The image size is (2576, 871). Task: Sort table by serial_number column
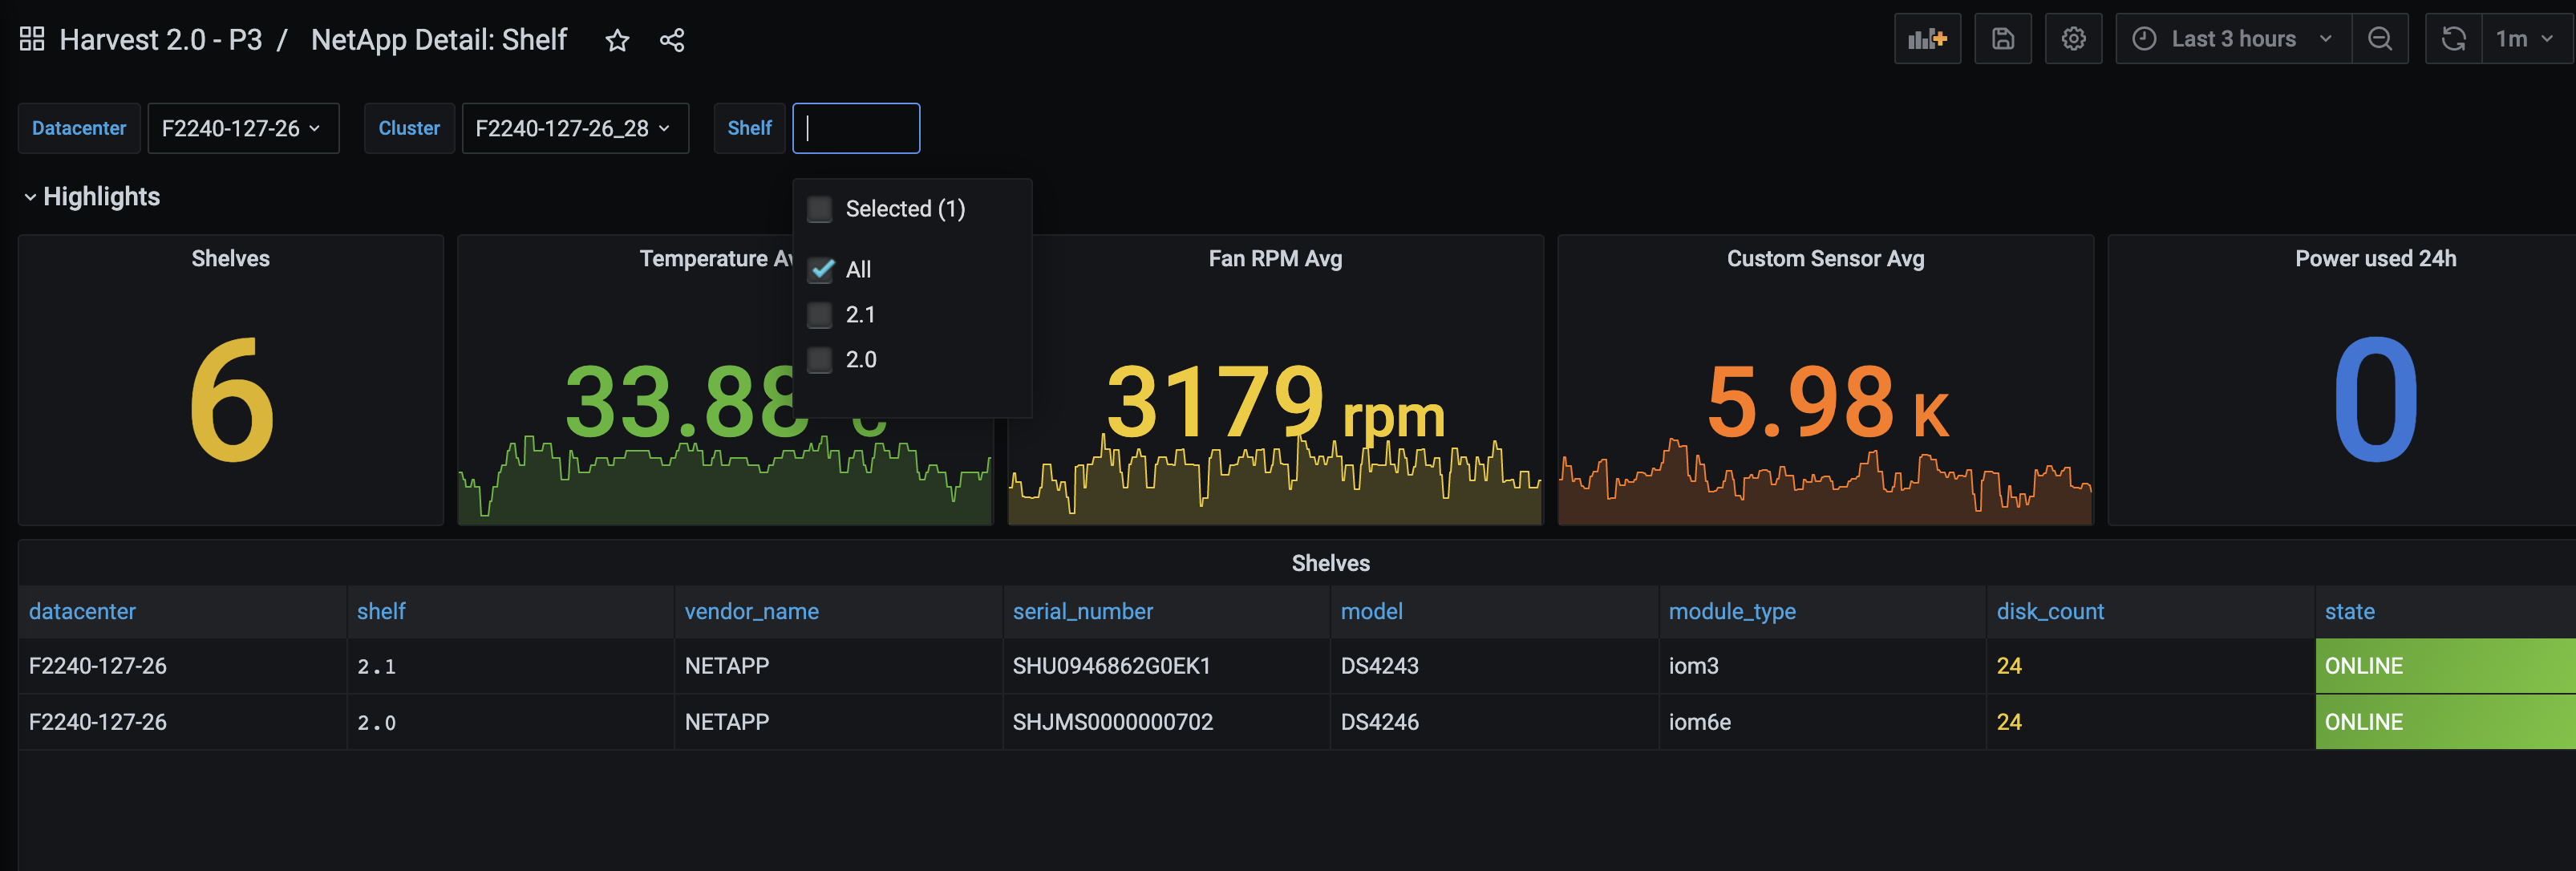1083,611
